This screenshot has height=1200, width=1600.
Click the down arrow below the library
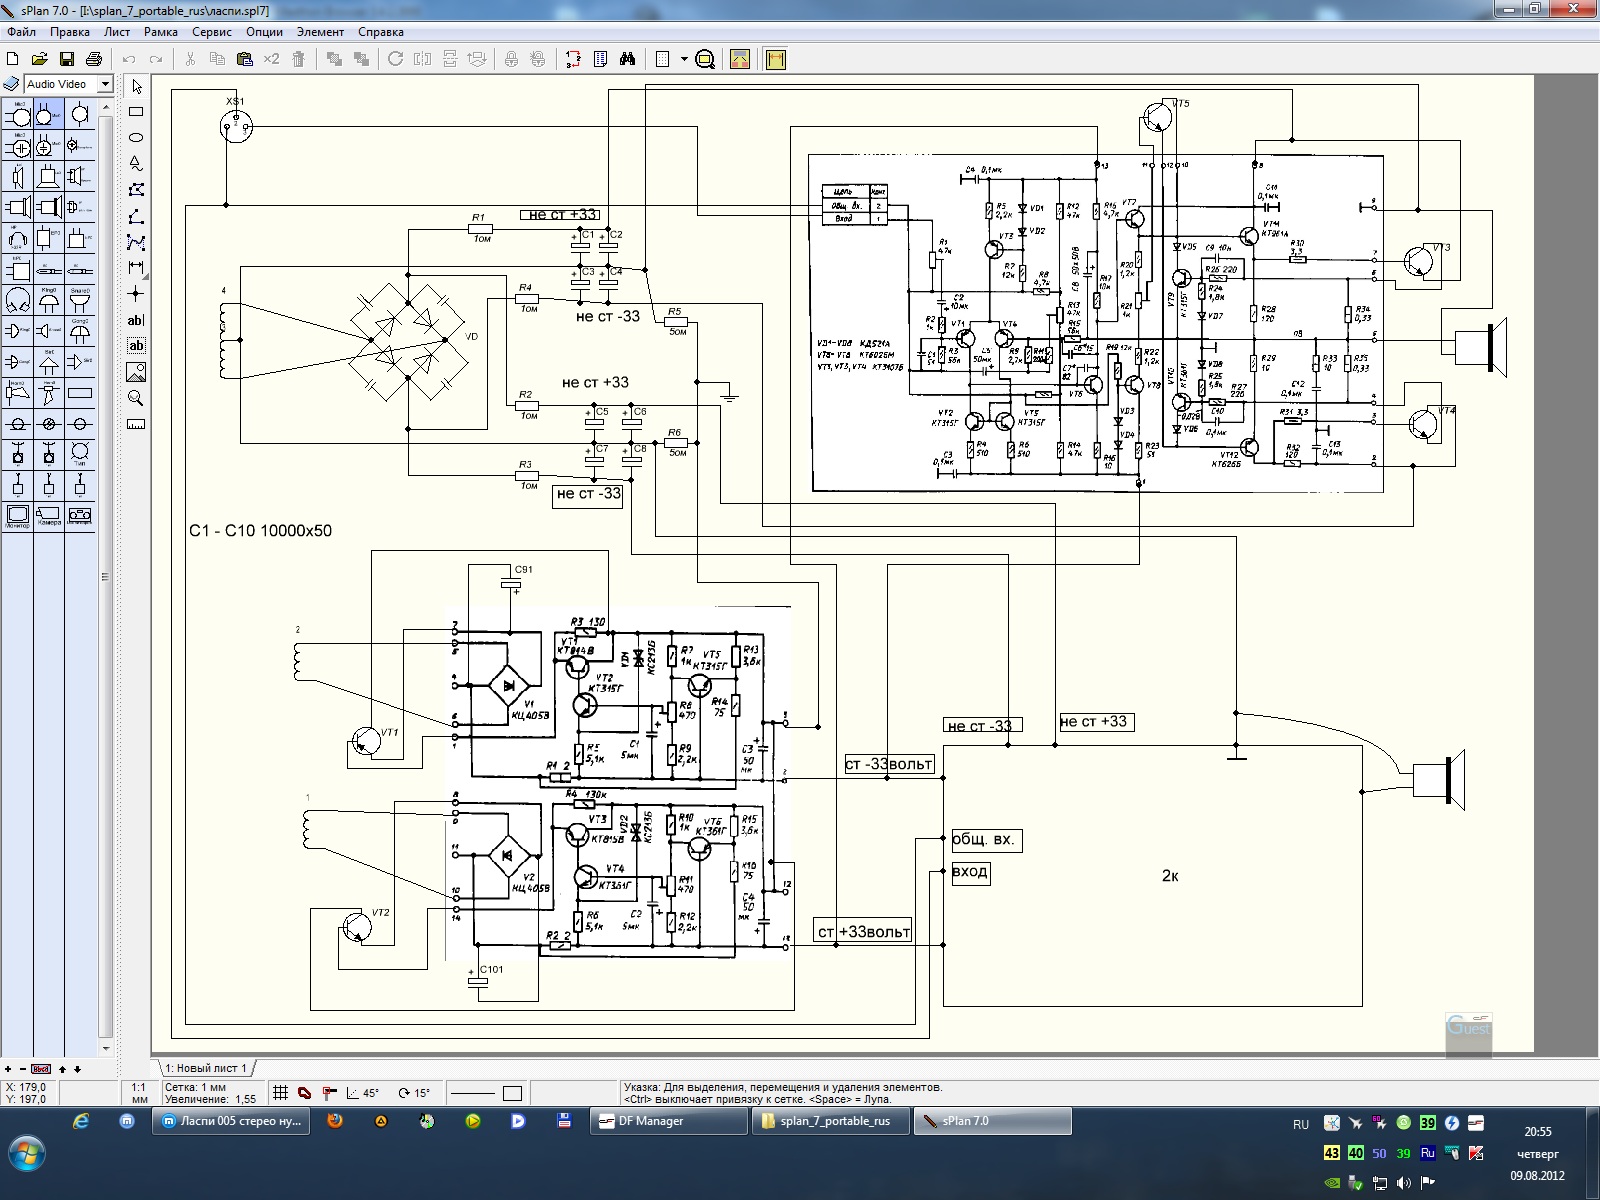click(x=78, y=1069)
